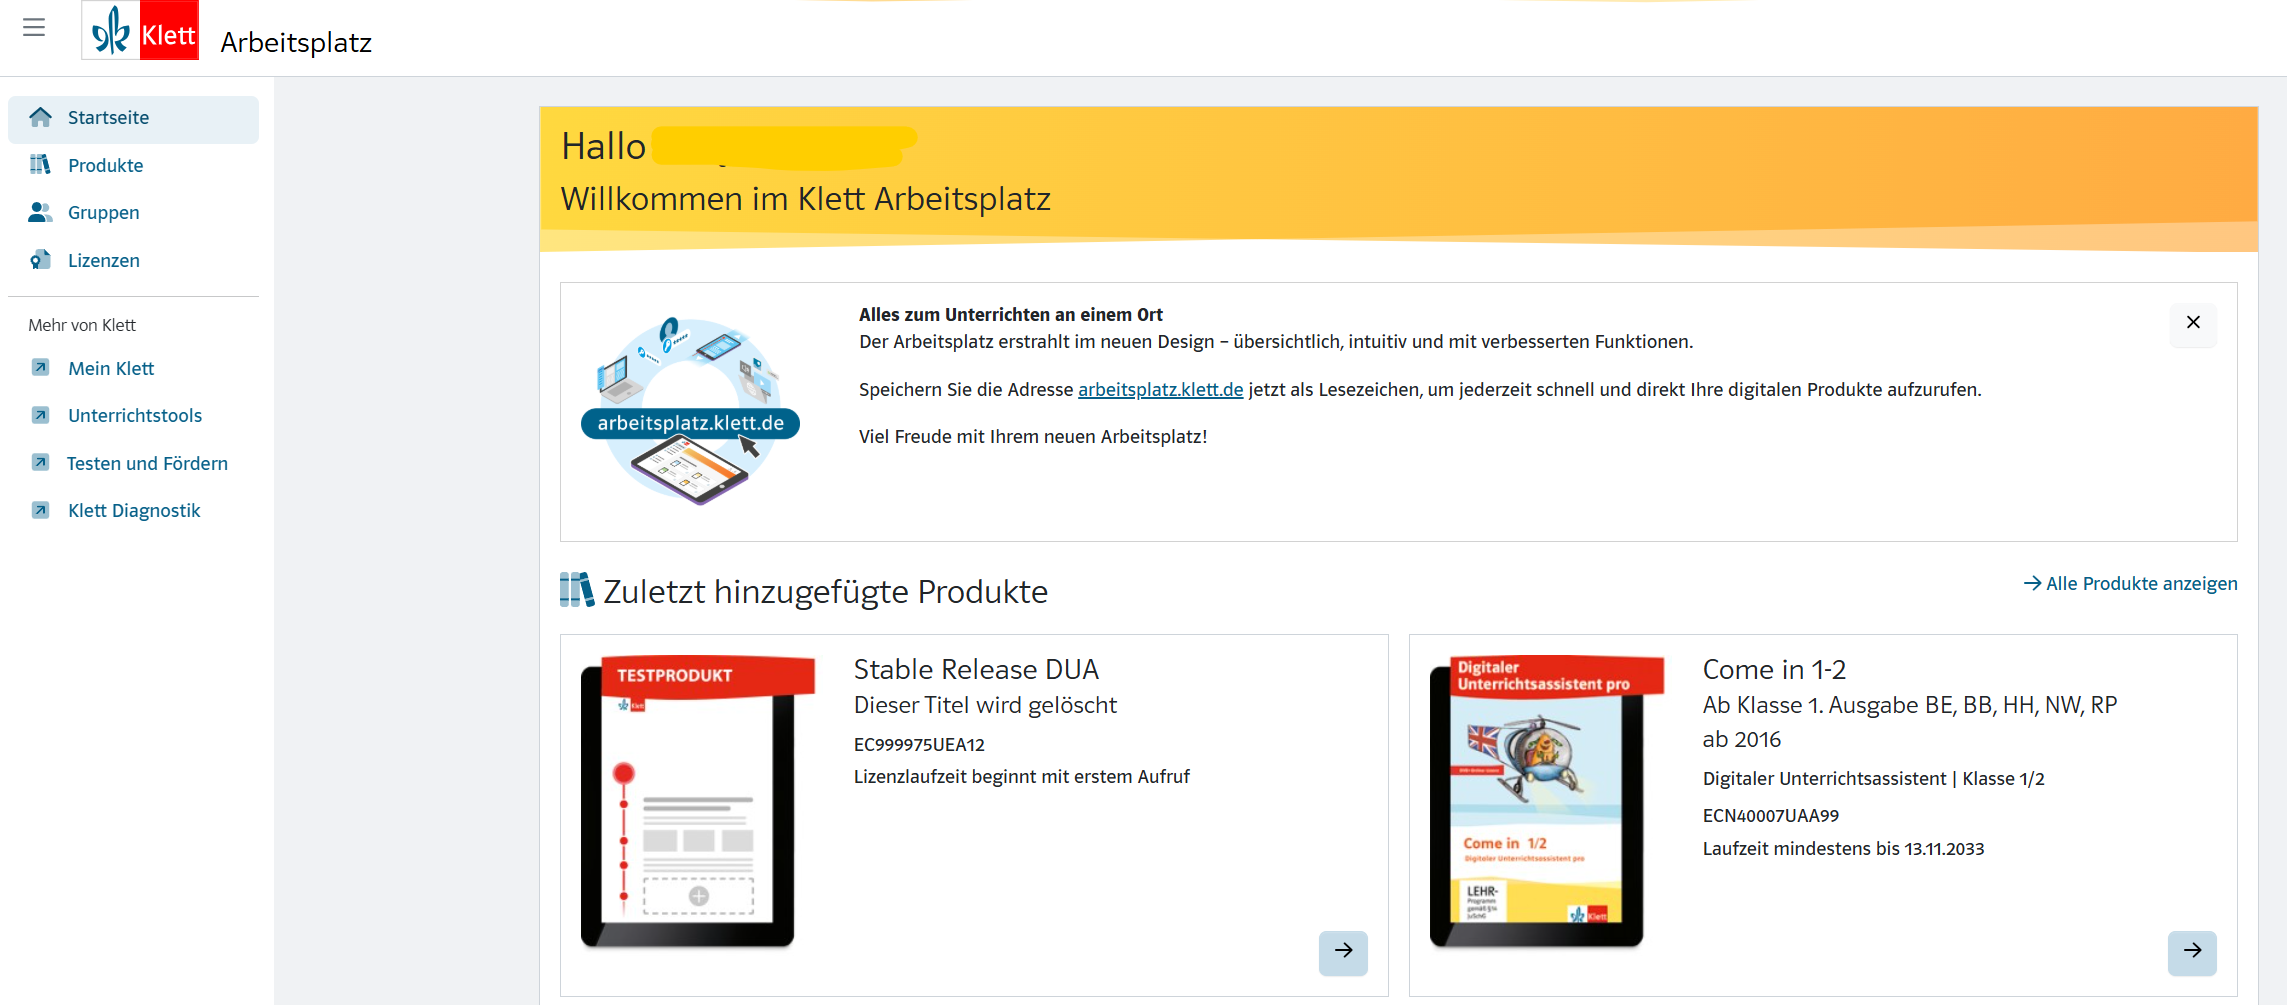Click the Gruppen people icon
The width and height of the screenshot is (2287, 1005).
[x=40, y=212]
